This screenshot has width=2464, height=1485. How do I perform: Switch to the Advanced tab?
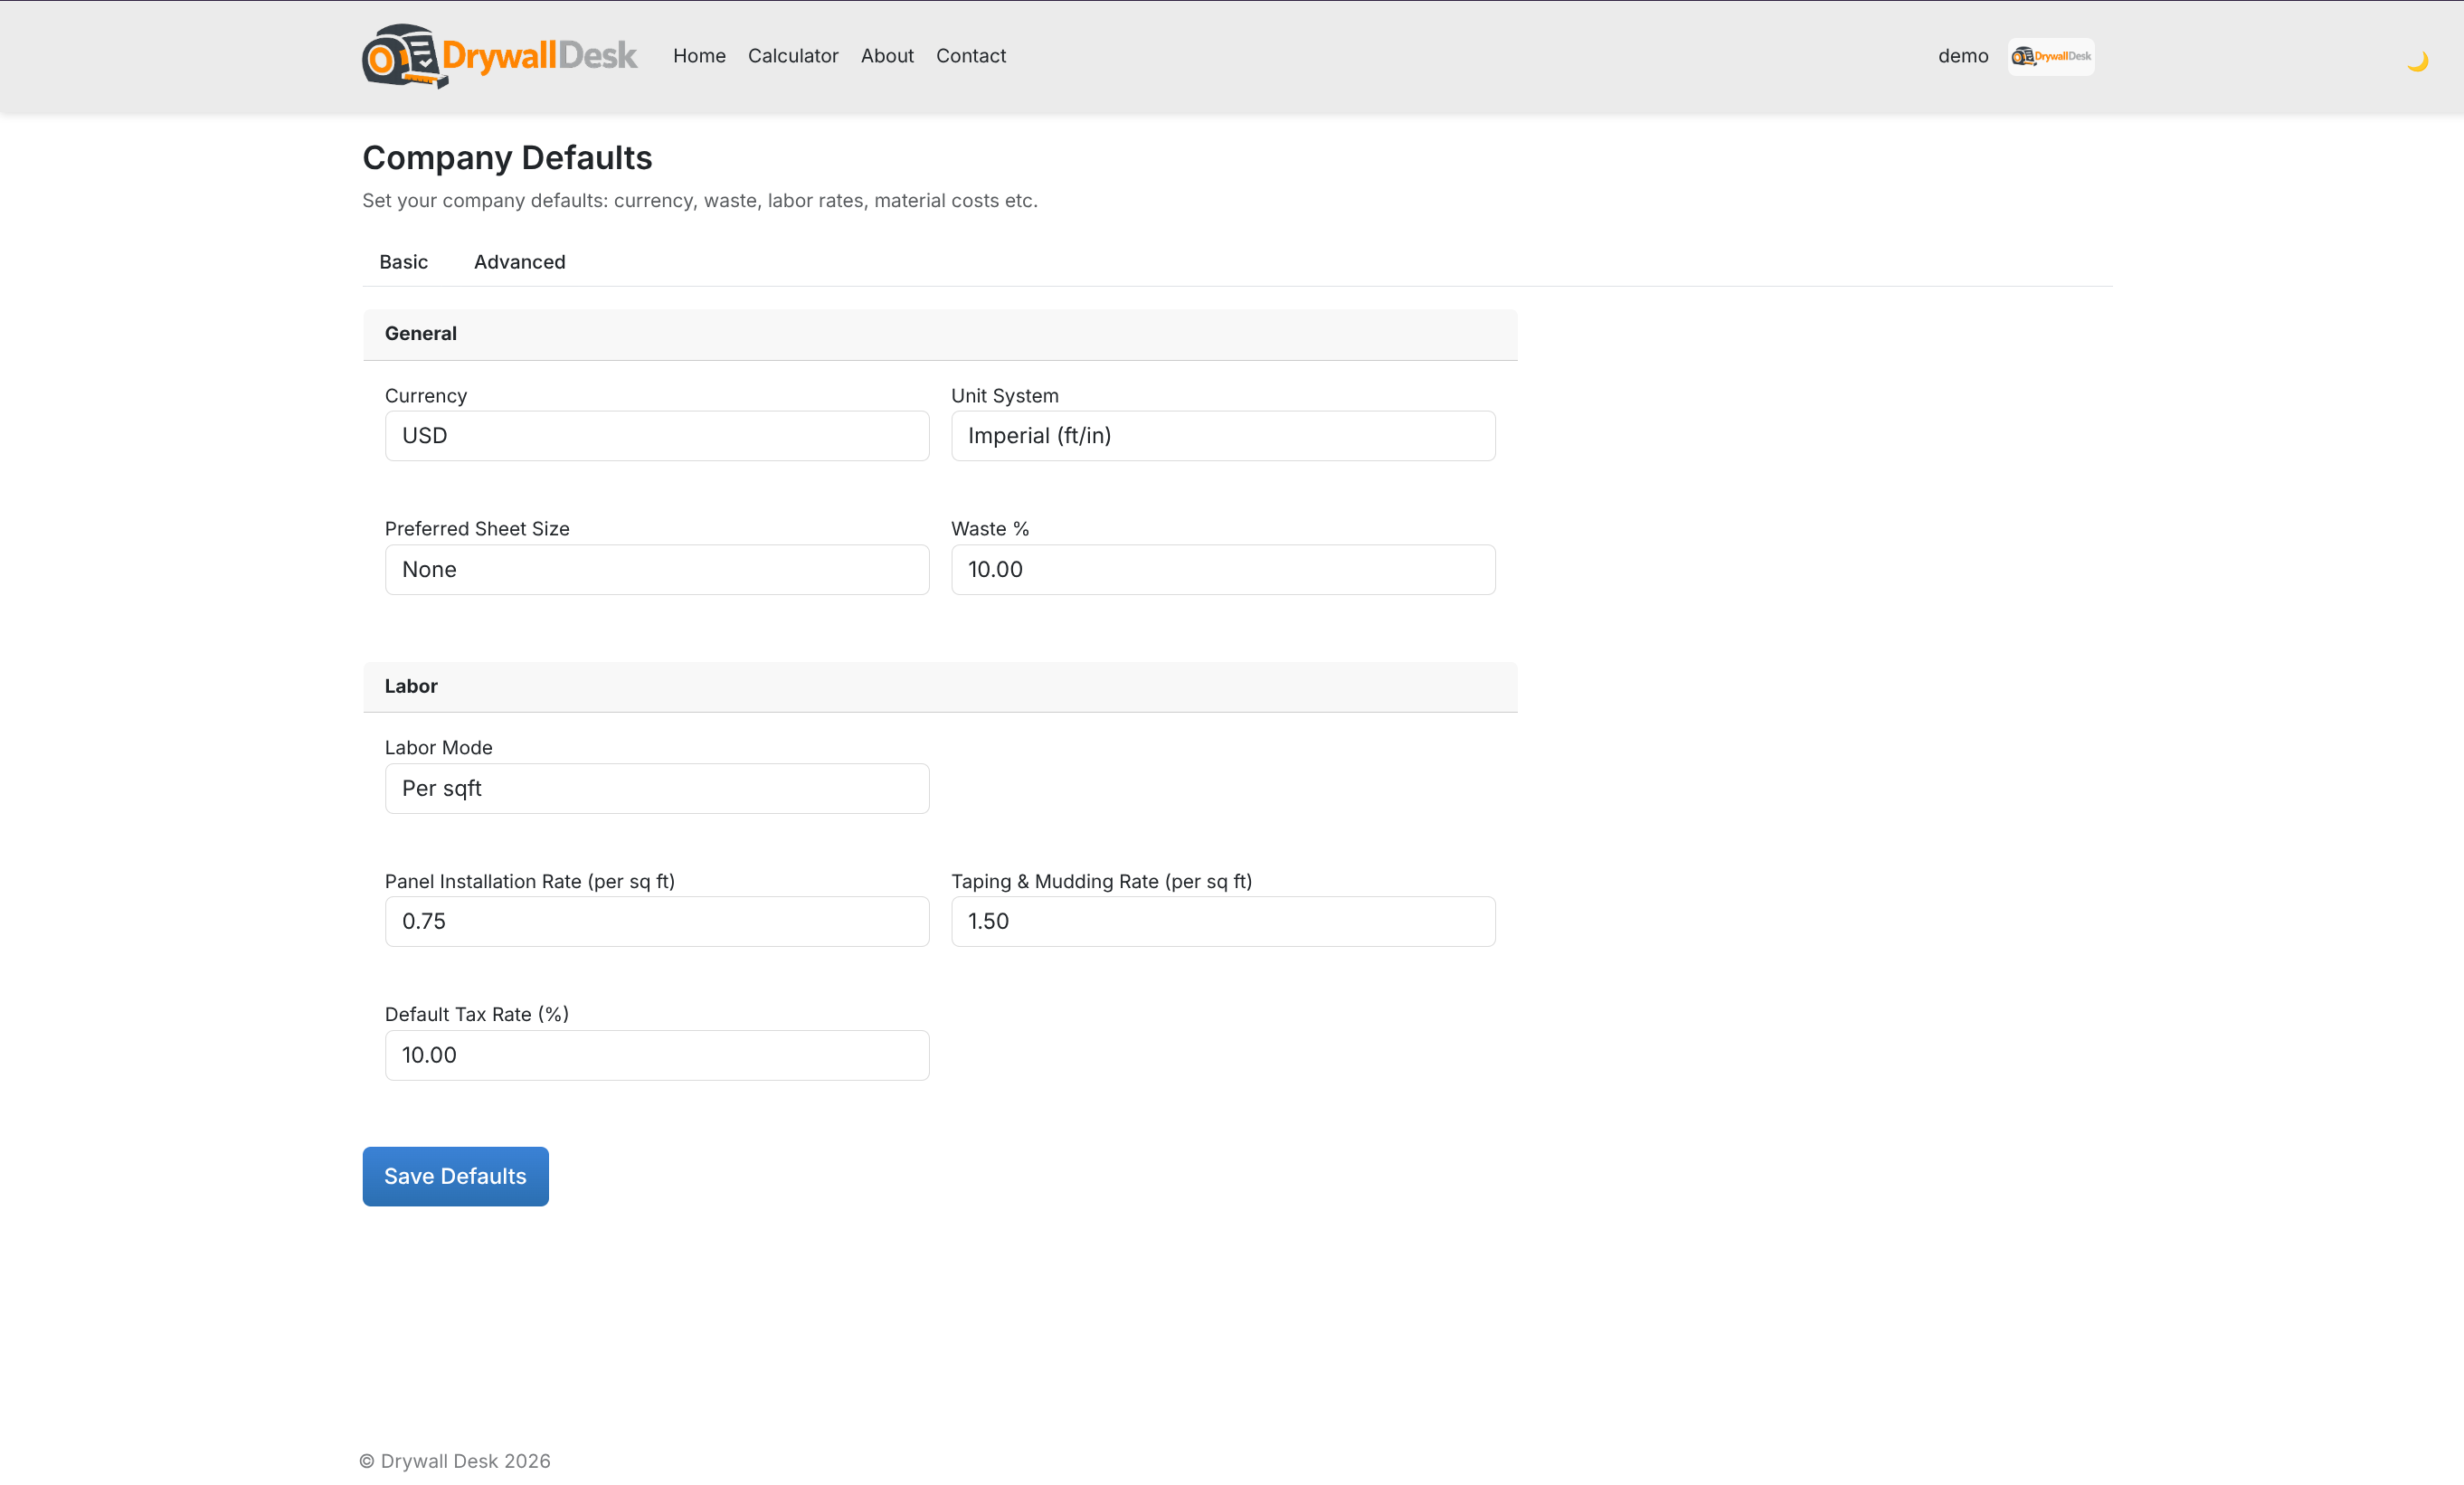[x=519, y=262]
